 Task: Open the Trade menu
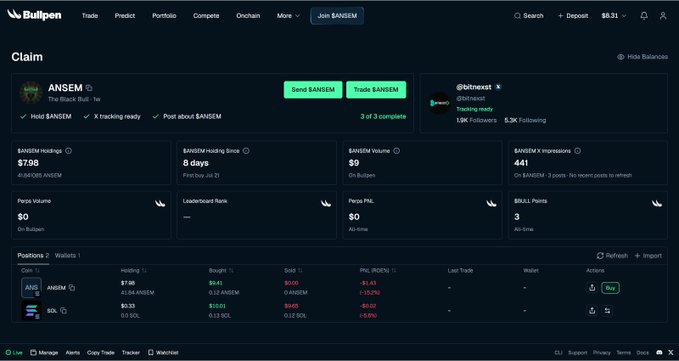90,16
